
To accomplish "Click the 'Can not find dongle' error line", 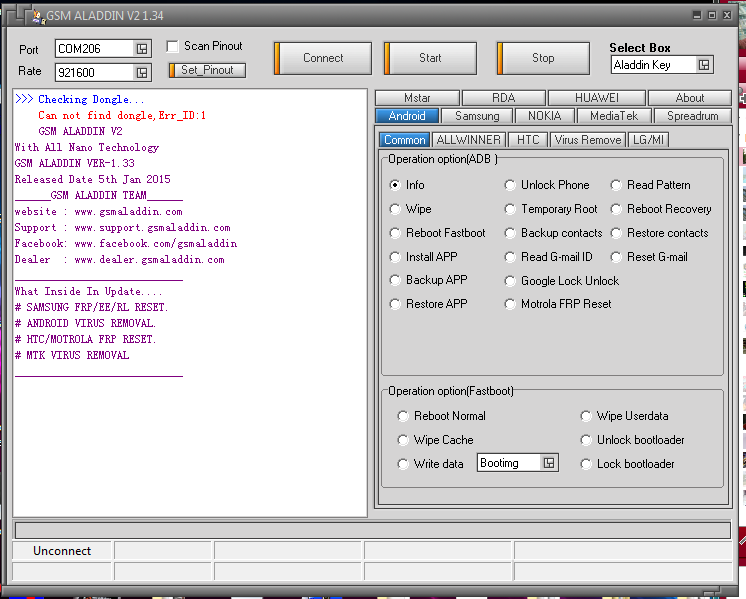I will pyautogui.click(x=122, y=116).
